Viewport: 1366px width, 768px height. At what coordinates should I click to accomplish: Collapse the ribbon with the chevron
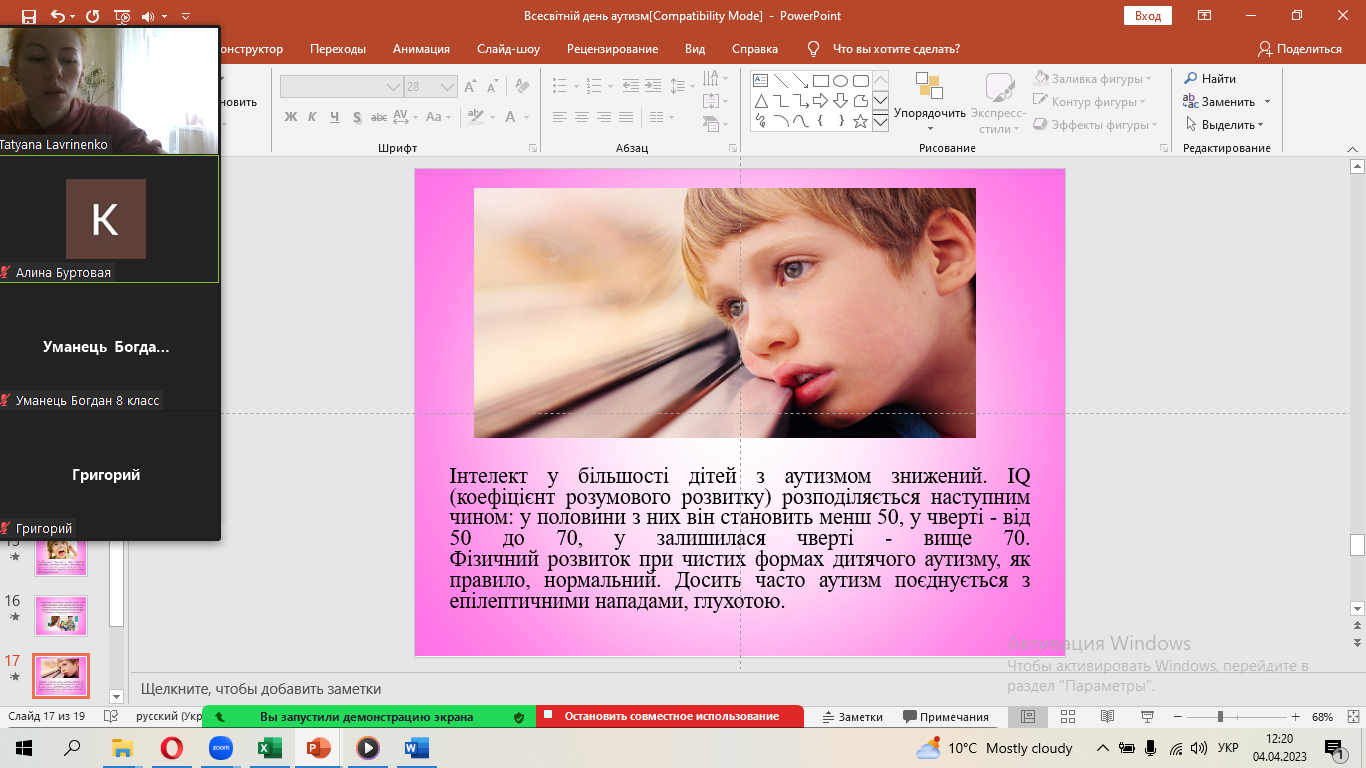1351,148
